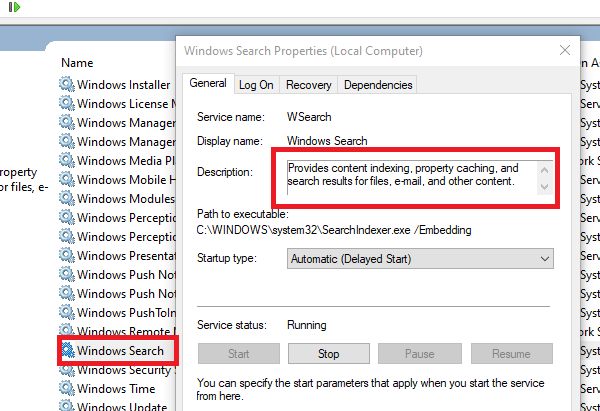
Task: Click gear icon beside Windows Security Service
Action: pos(67,370)
